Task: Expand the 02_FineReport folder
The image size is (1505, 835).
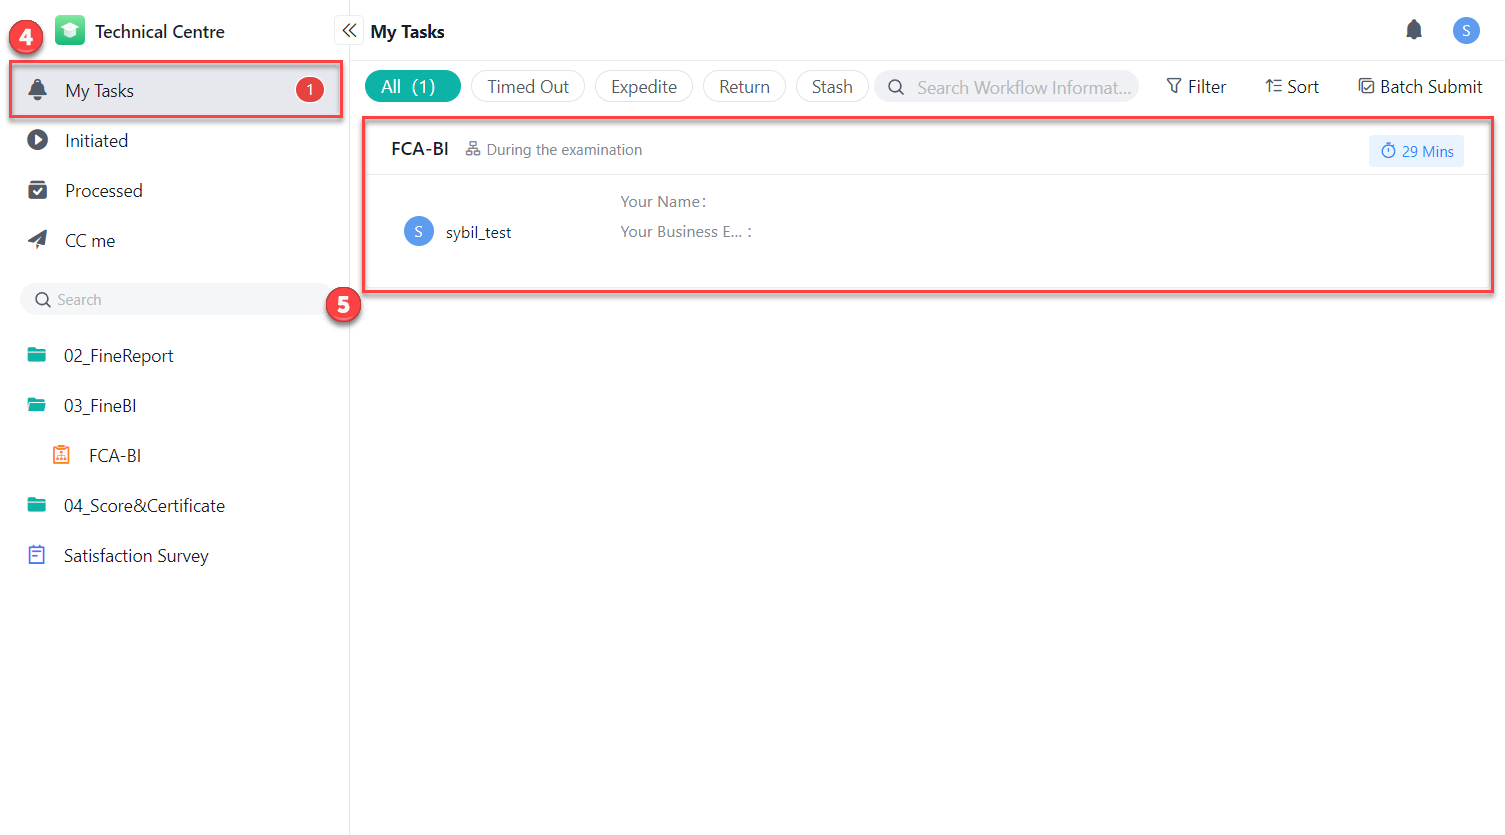Action: coord(36,355)
